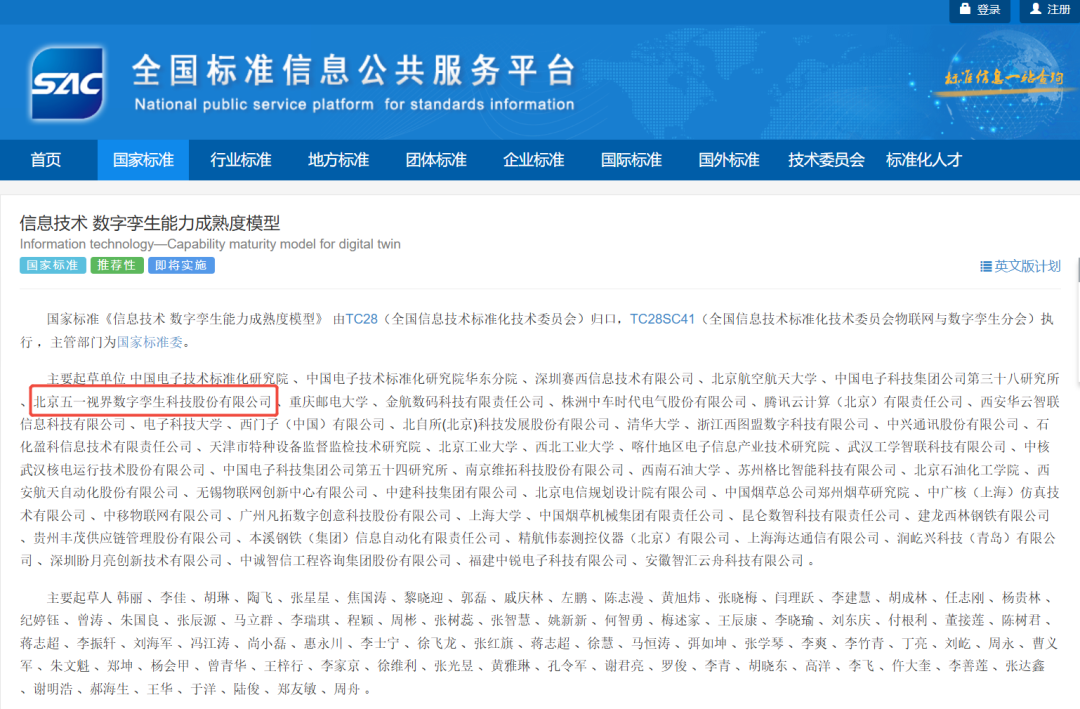Open the 标准化人才 menu item
The height and width of the screenshot is (709, 1080).
pos(924,160)
